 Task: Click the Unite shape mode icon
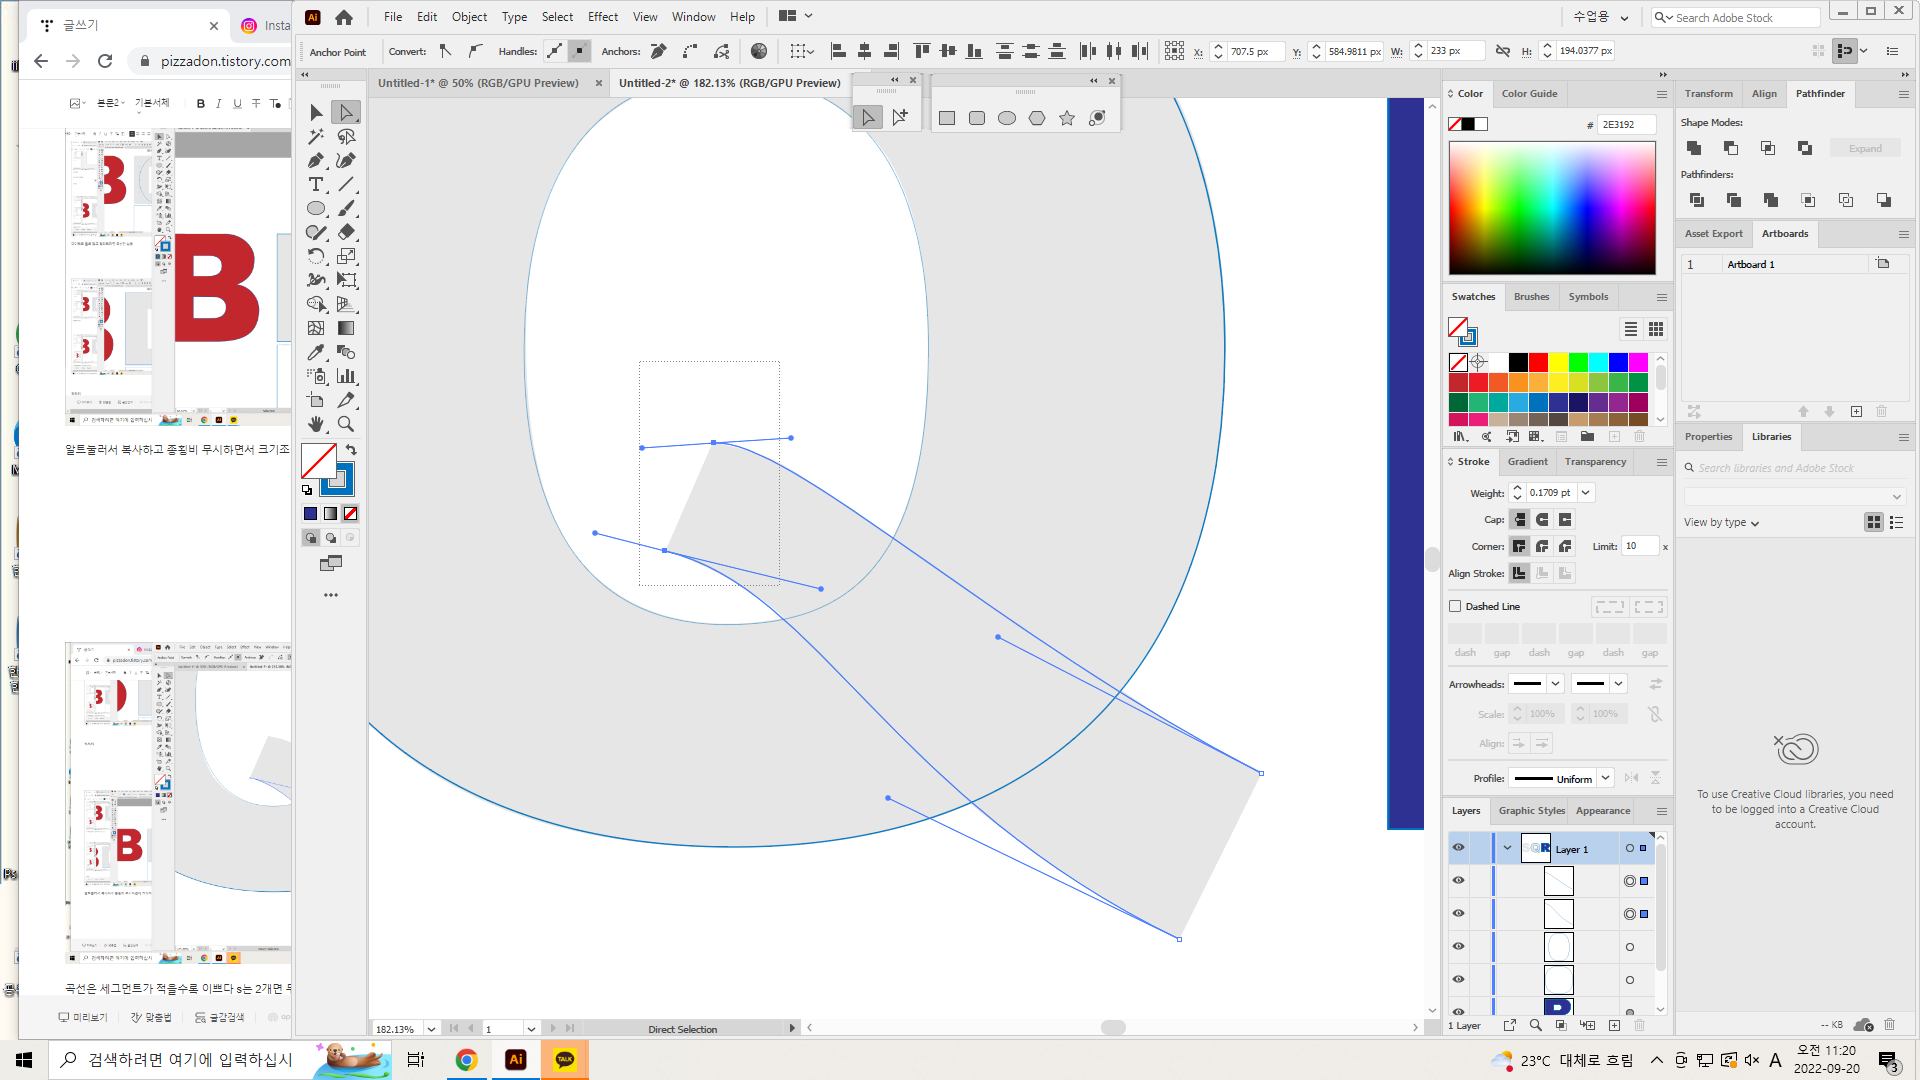click(x=1694, y=148)
